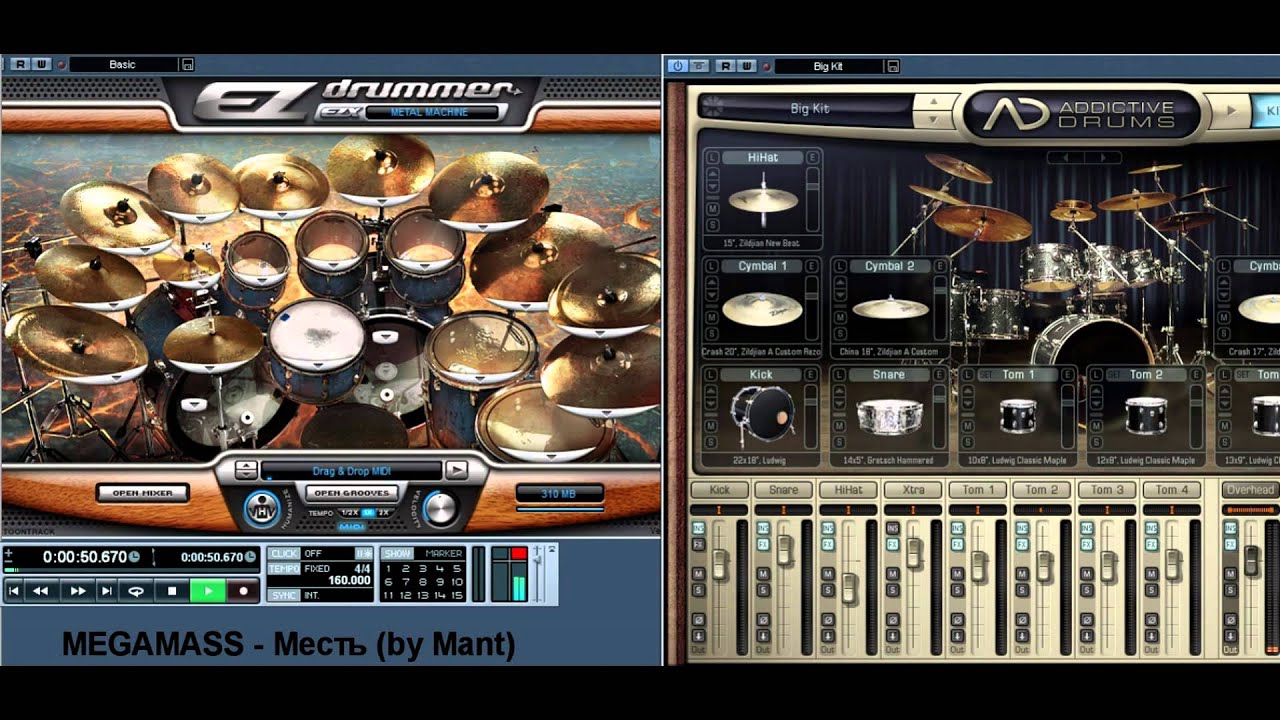Screen dimensions: 1280x720
Task: Rewind the transport
Action: point(41,591)
